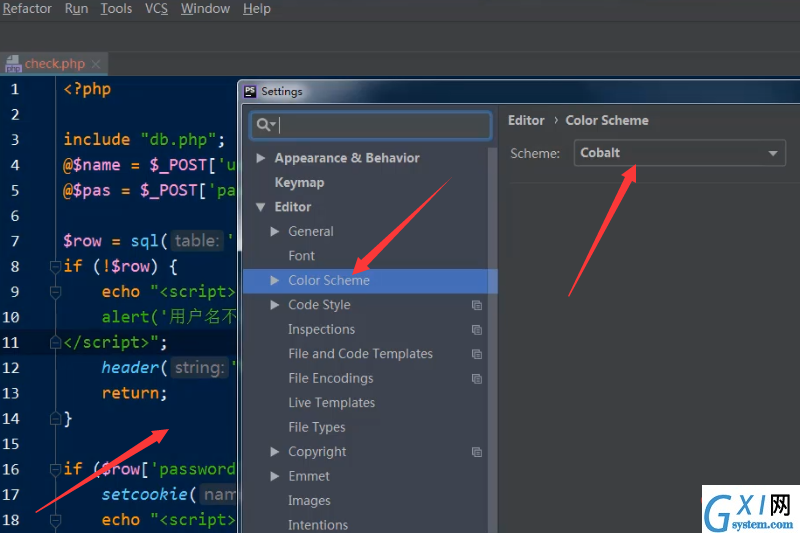Click project-level icon beside File and Code Templates
This screenshot has width=800, height=533.
coord(477,354)
